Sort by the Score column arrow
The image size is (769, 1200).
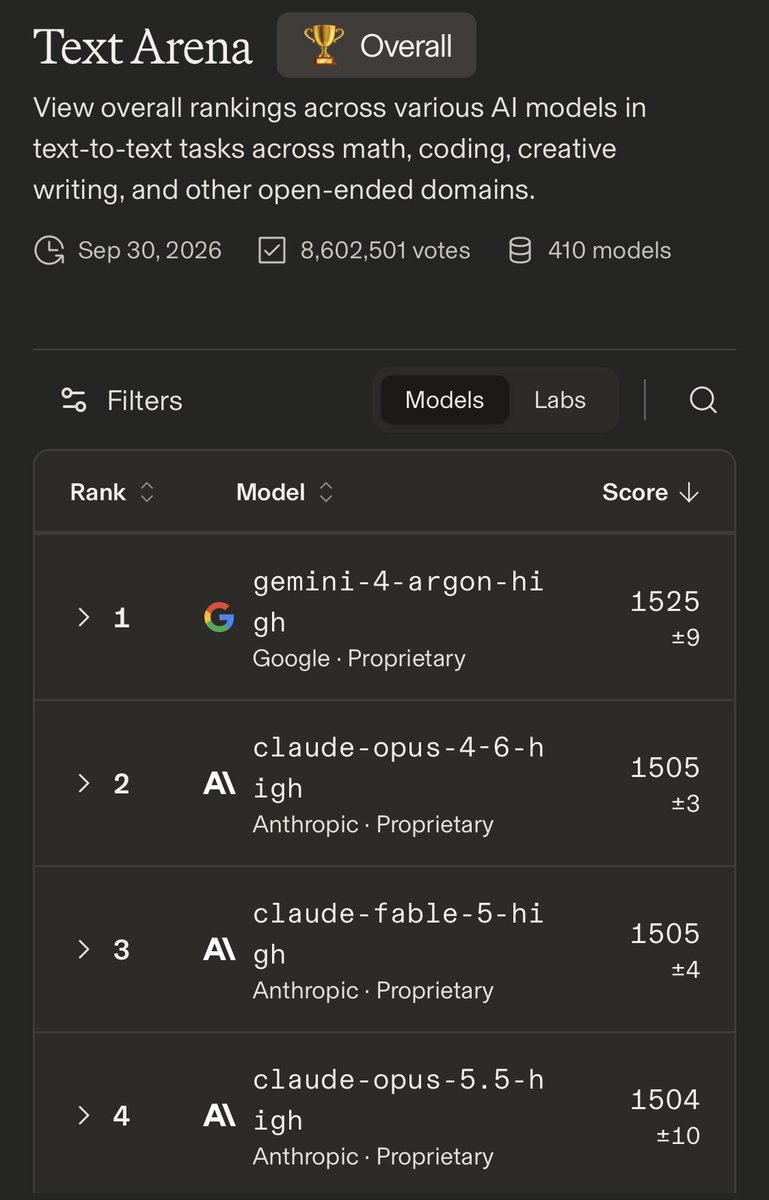(688, 492)
